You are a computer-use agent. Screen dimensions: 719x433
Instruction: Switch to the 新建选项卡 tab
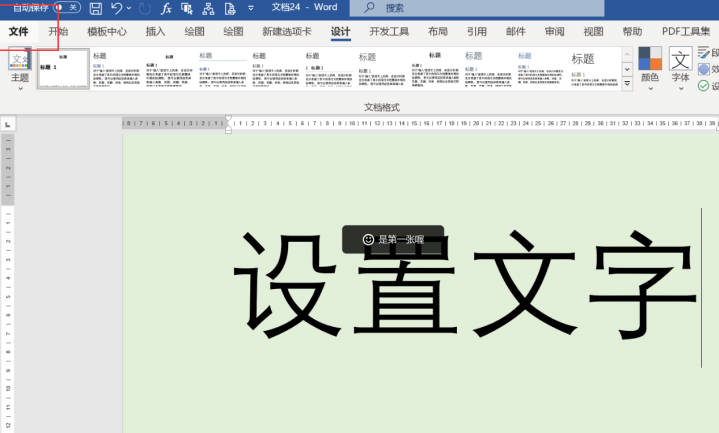(287, 31)
